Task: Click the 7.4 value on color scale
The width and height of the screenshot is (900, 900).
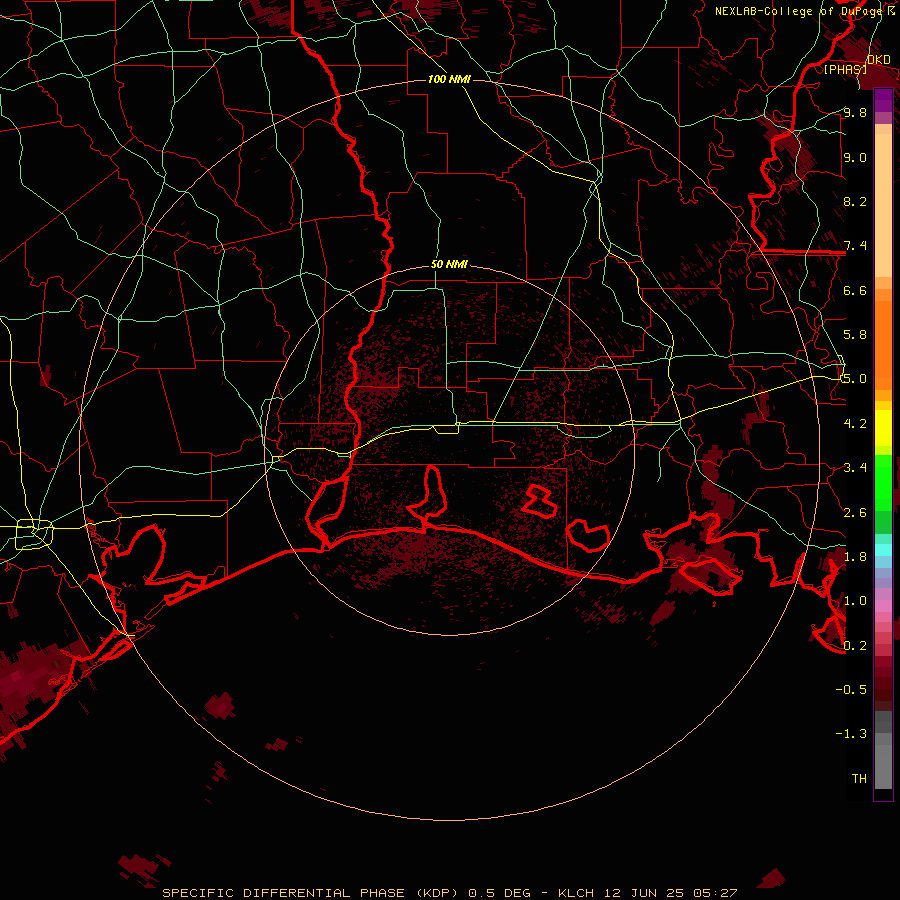Action: [855, 246]
